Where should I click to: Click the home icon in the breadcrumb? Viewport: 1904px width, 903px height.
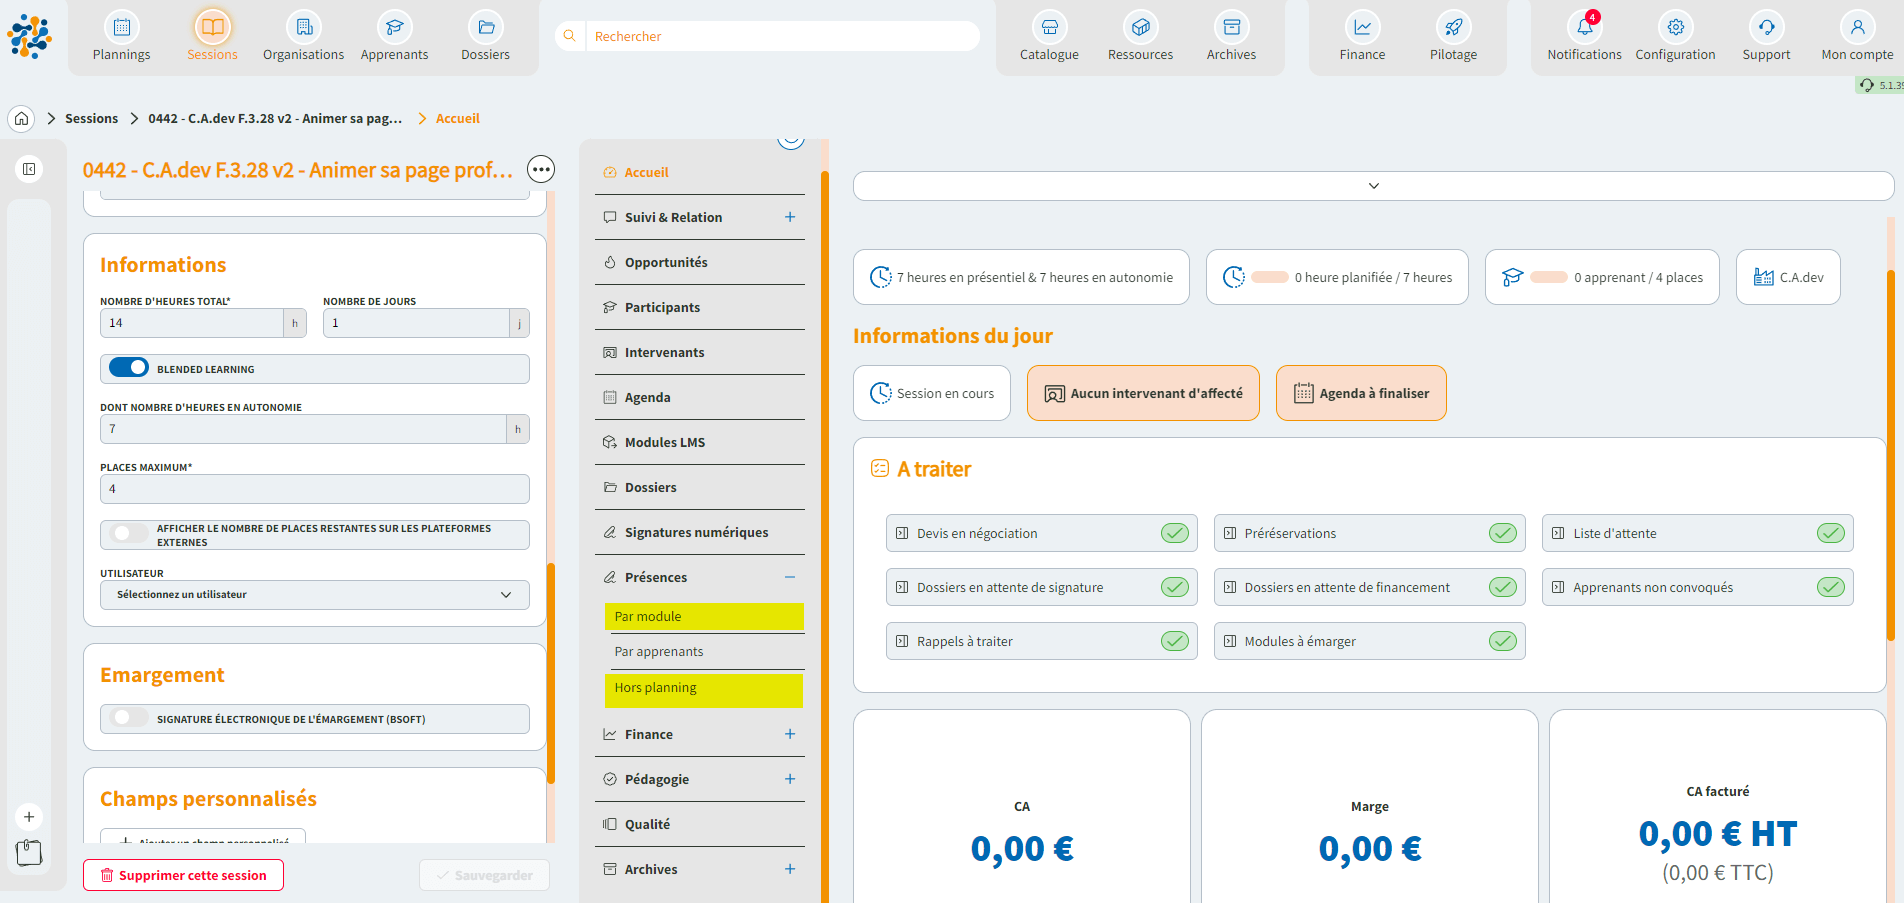21,119
